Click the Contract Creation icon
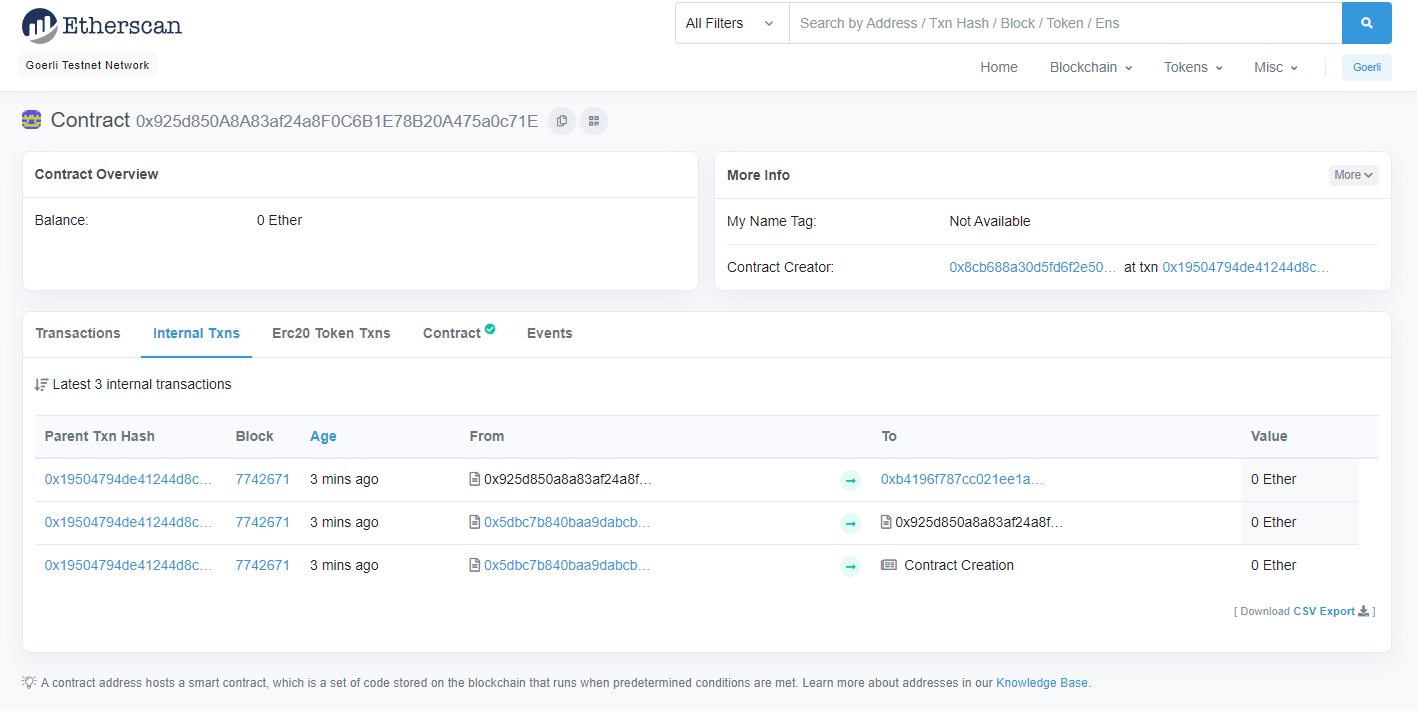The width and height of the screenshot is (1417, 711). tap(889, 565)
